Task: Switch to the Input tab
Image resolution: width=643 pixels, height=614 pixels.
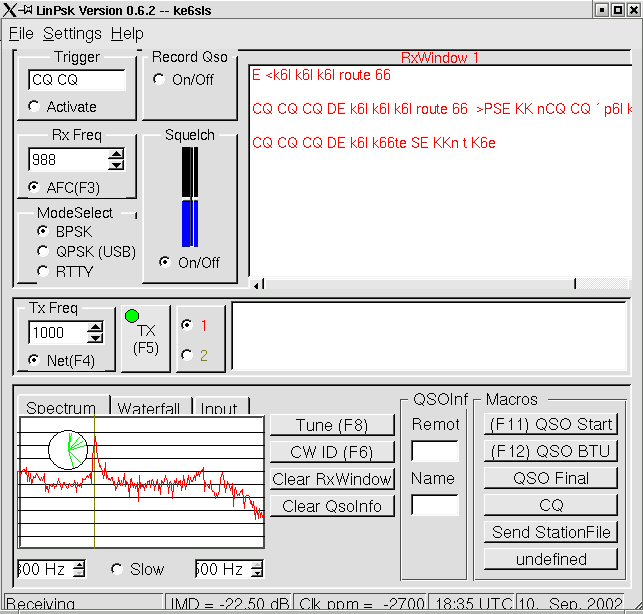Action: coord(219,408)
